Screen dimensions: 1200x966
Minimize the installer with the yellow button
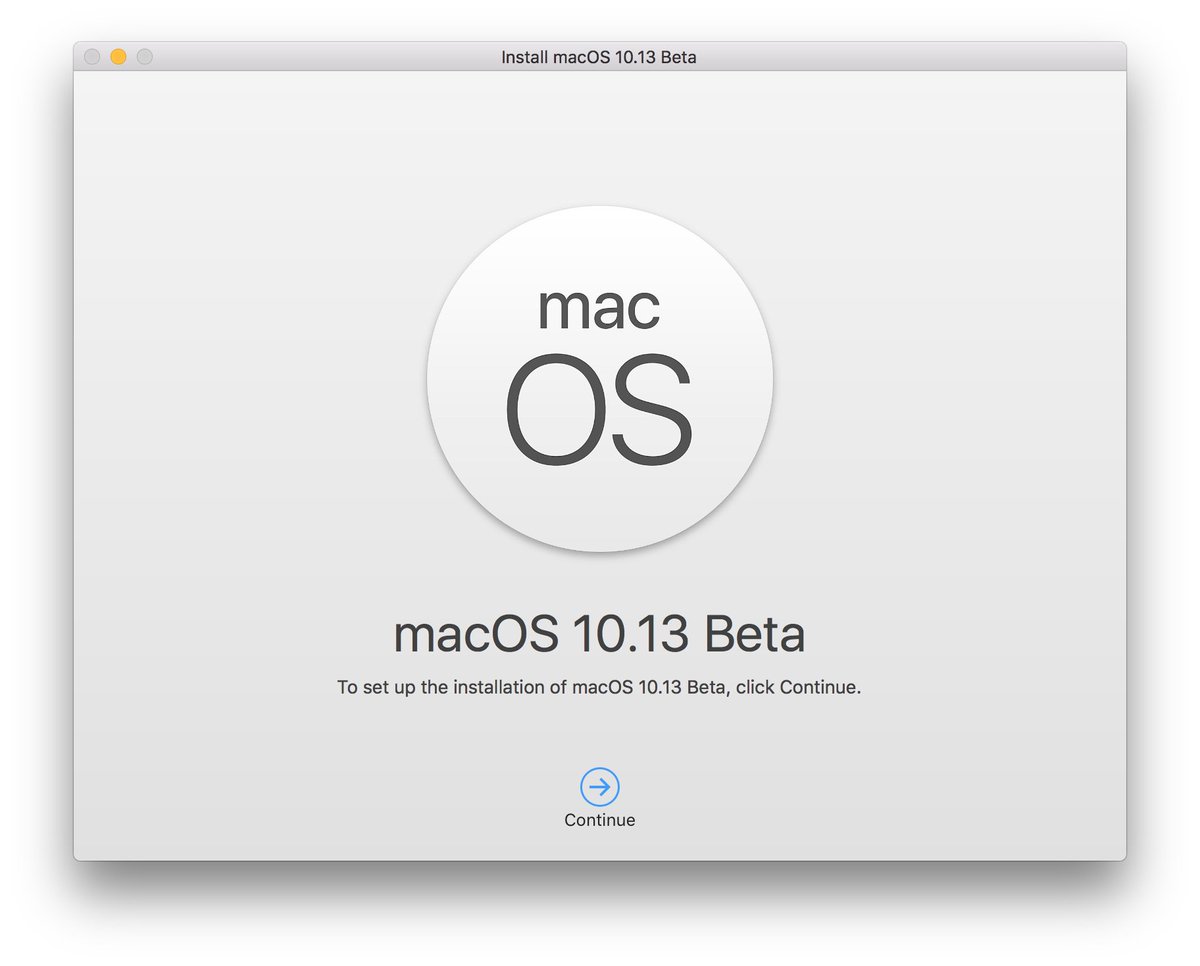(x=118, y=57)
